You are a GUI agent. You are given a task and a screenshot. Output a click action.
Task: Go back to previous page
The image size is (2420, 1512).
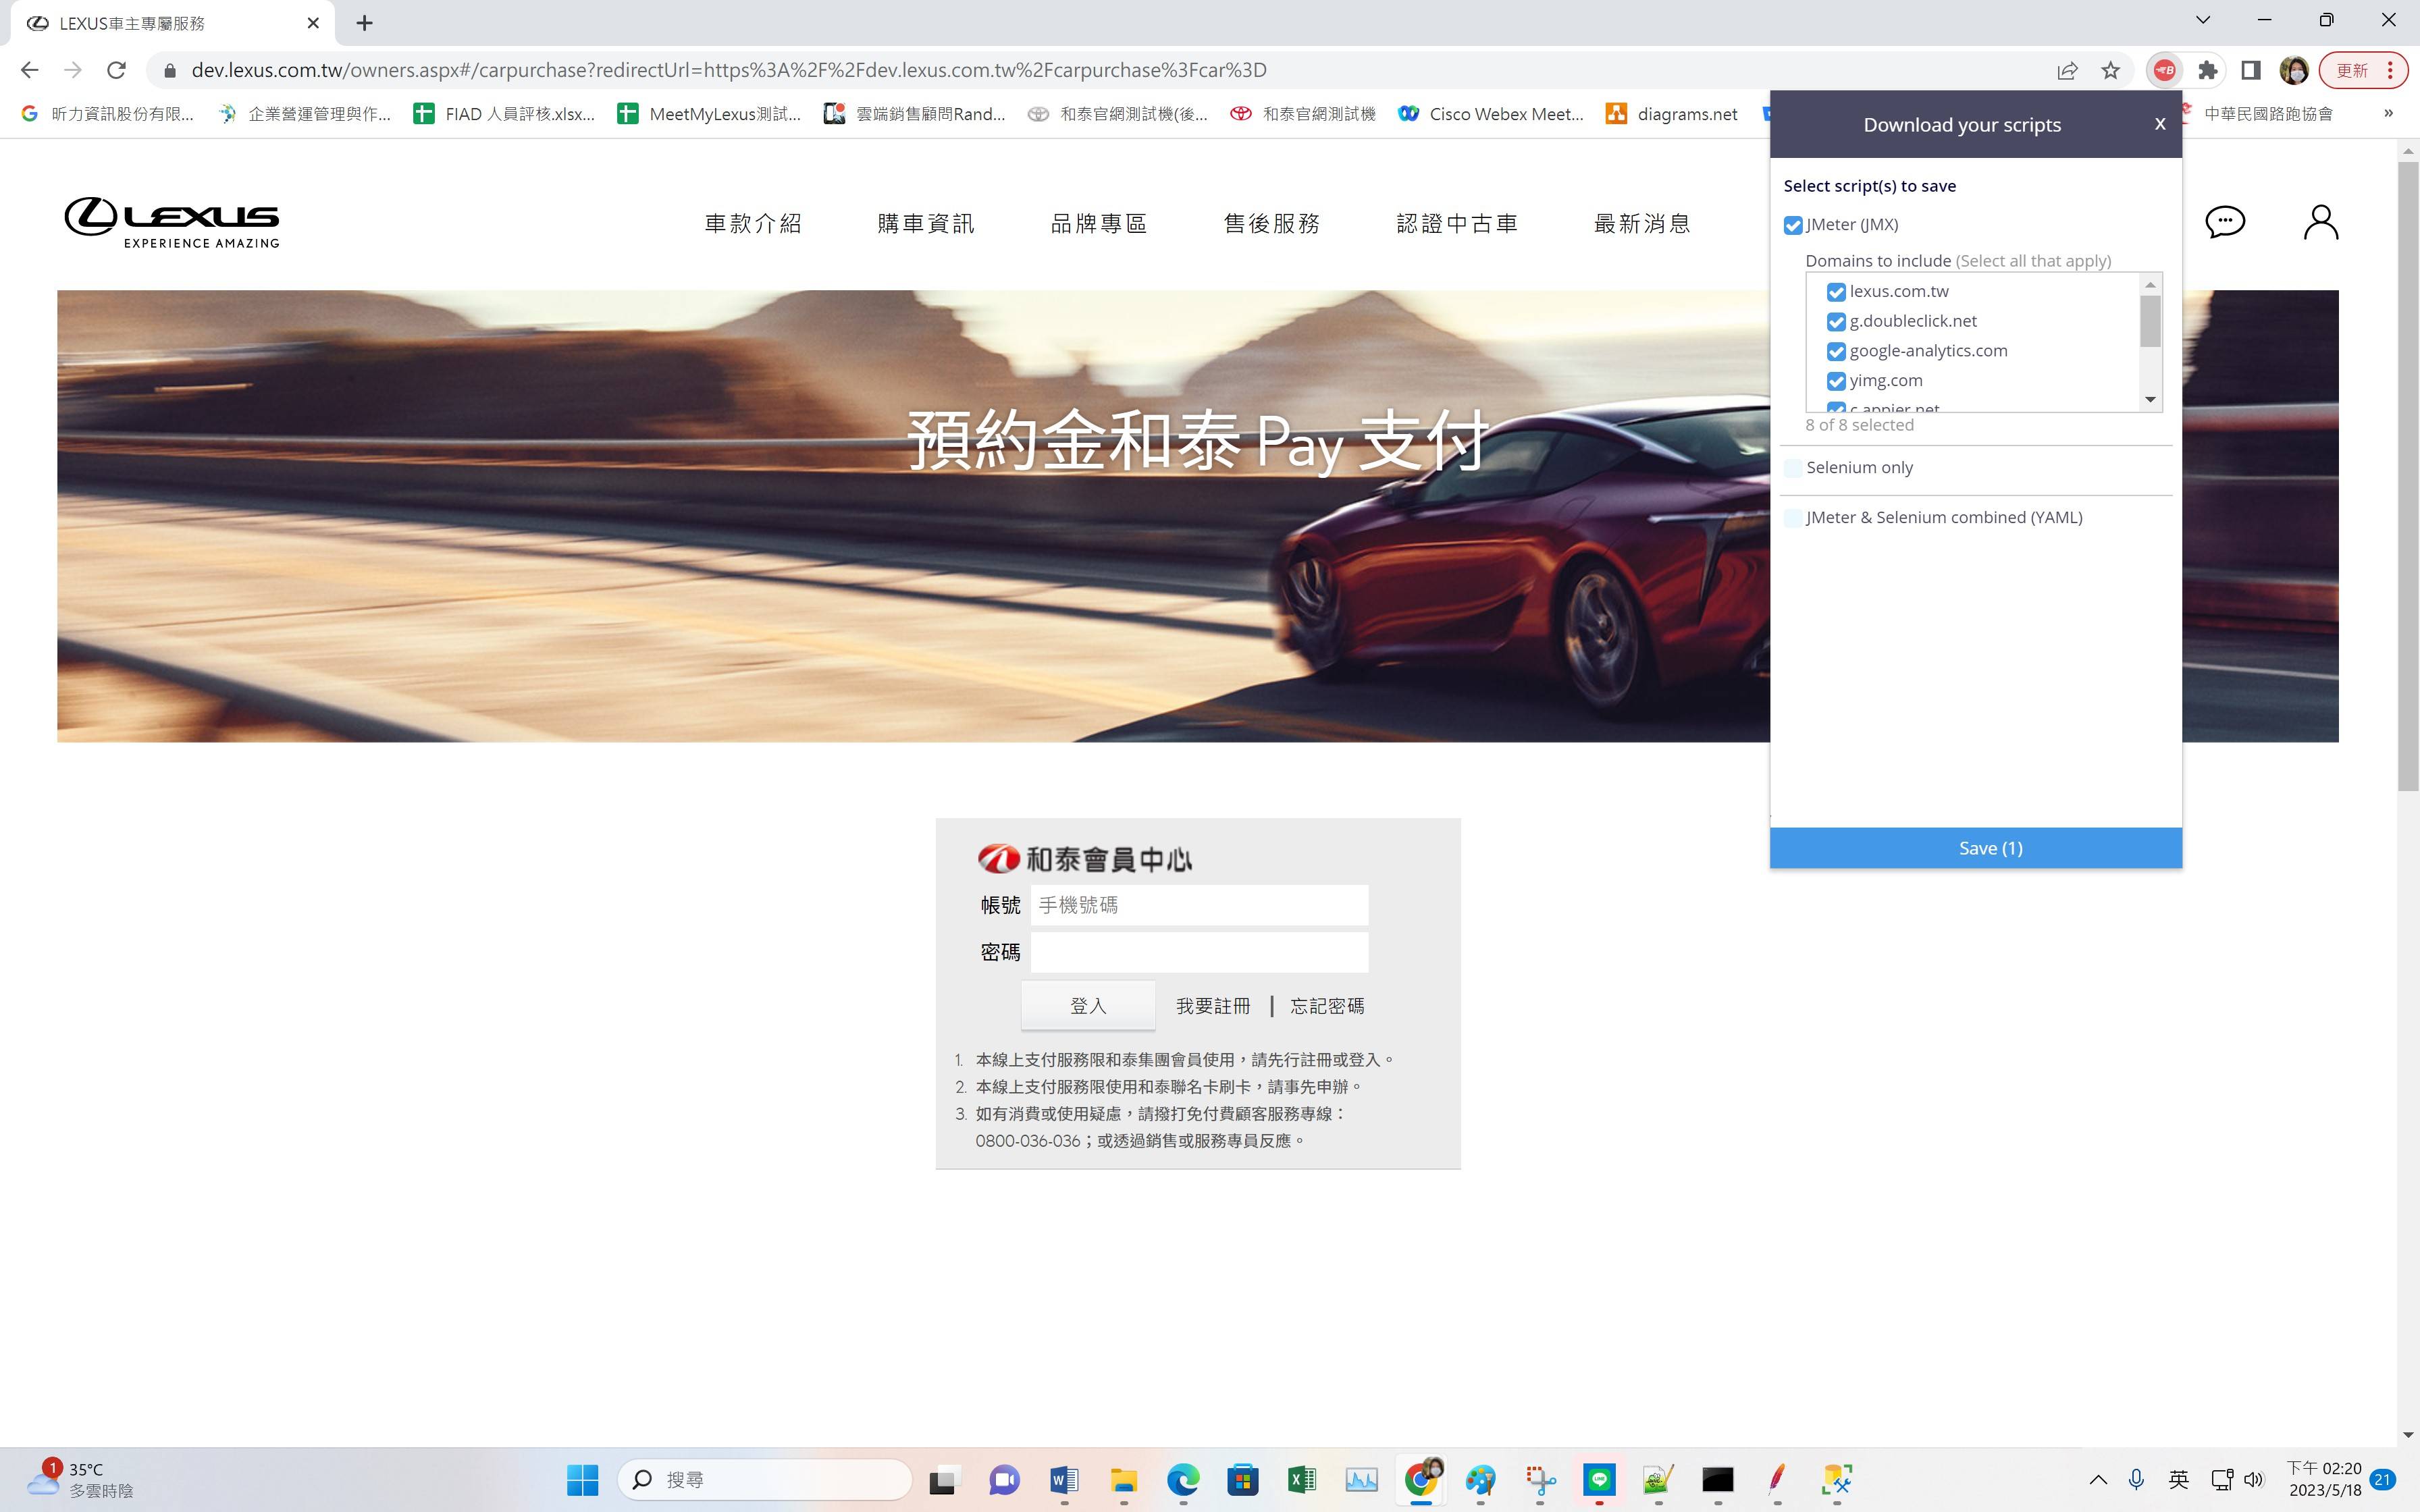pos(29,70)
